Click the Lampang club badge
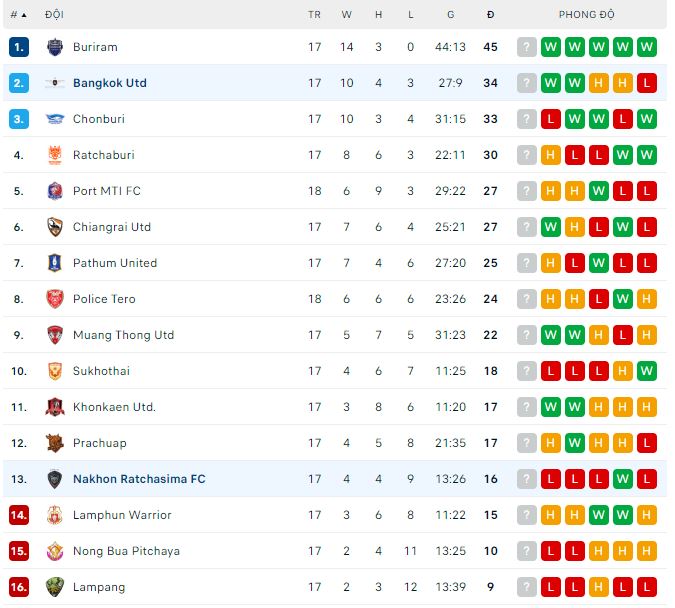 click(55, 587)
